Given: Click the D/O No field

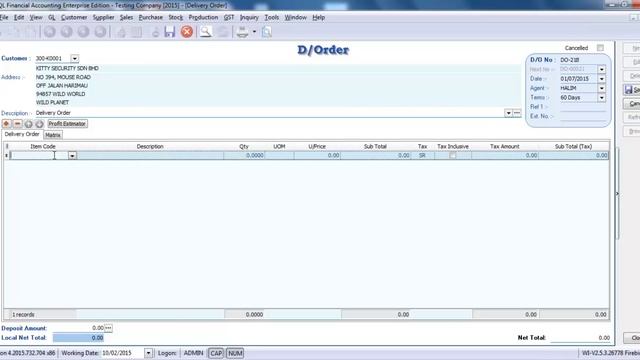Looking at the screenshot, I should 582,60.
